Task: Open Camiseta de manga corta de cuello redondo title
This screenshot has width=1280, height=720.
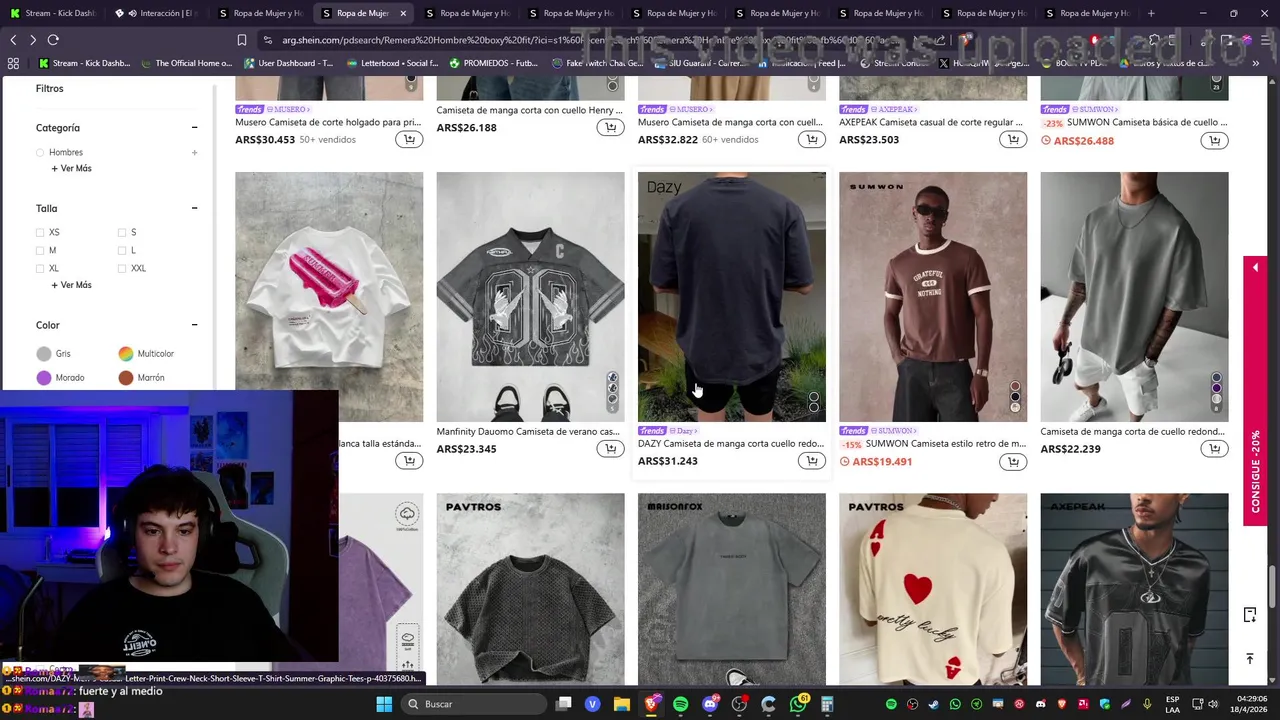Action: [1132, 432]
